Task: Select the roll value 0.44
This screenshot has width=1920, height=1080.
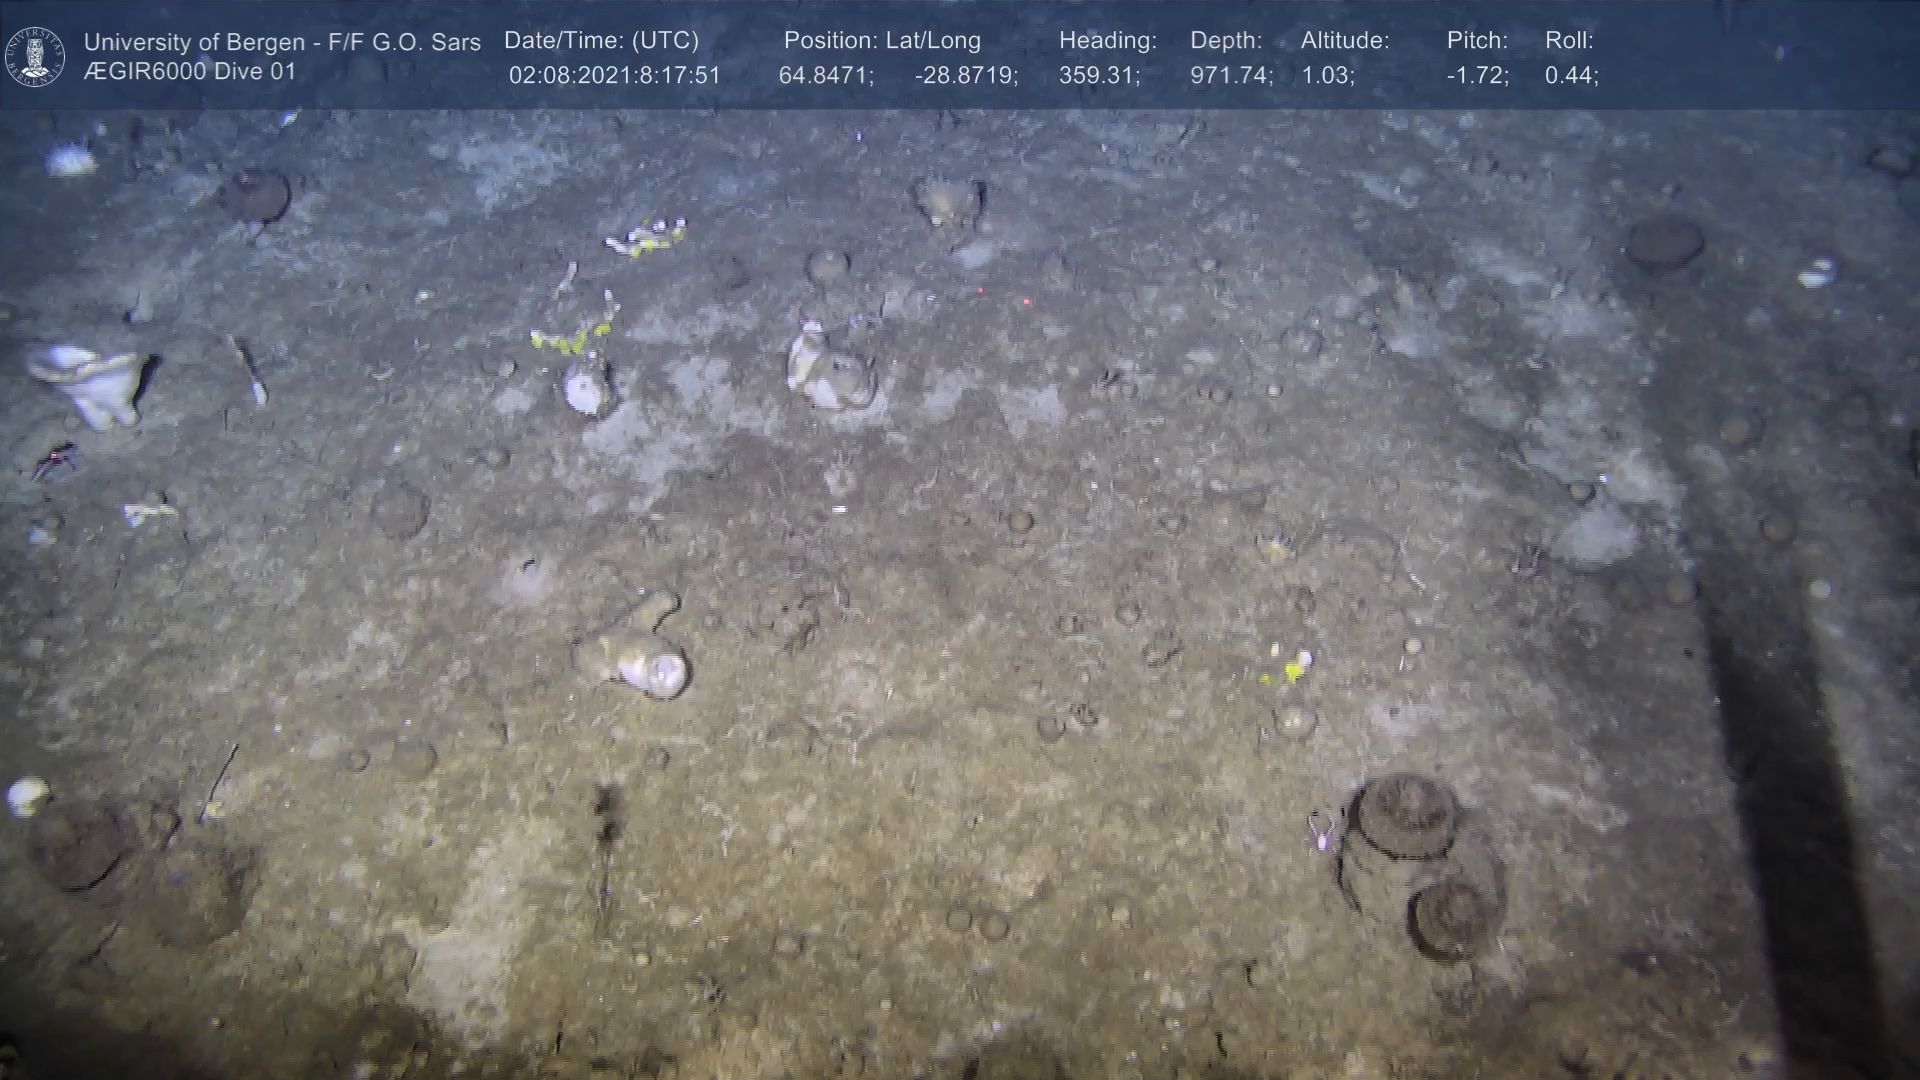Action: coord(1571,76)
